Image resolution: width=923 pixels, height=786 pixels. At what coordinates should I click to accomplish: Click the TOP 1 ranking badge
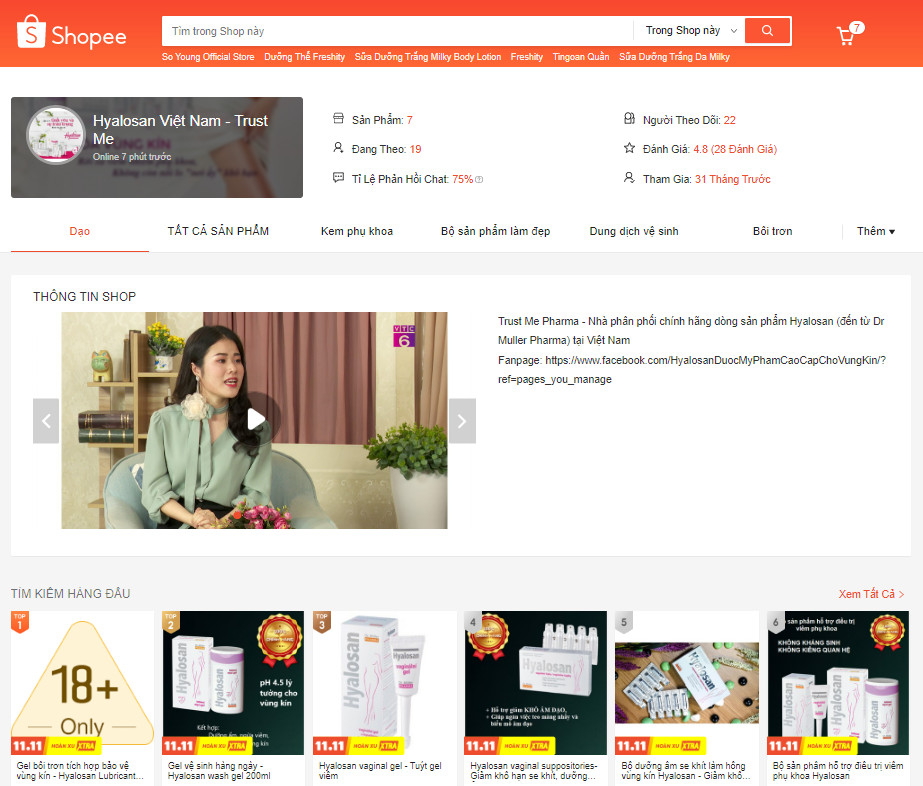pos(20,621)
